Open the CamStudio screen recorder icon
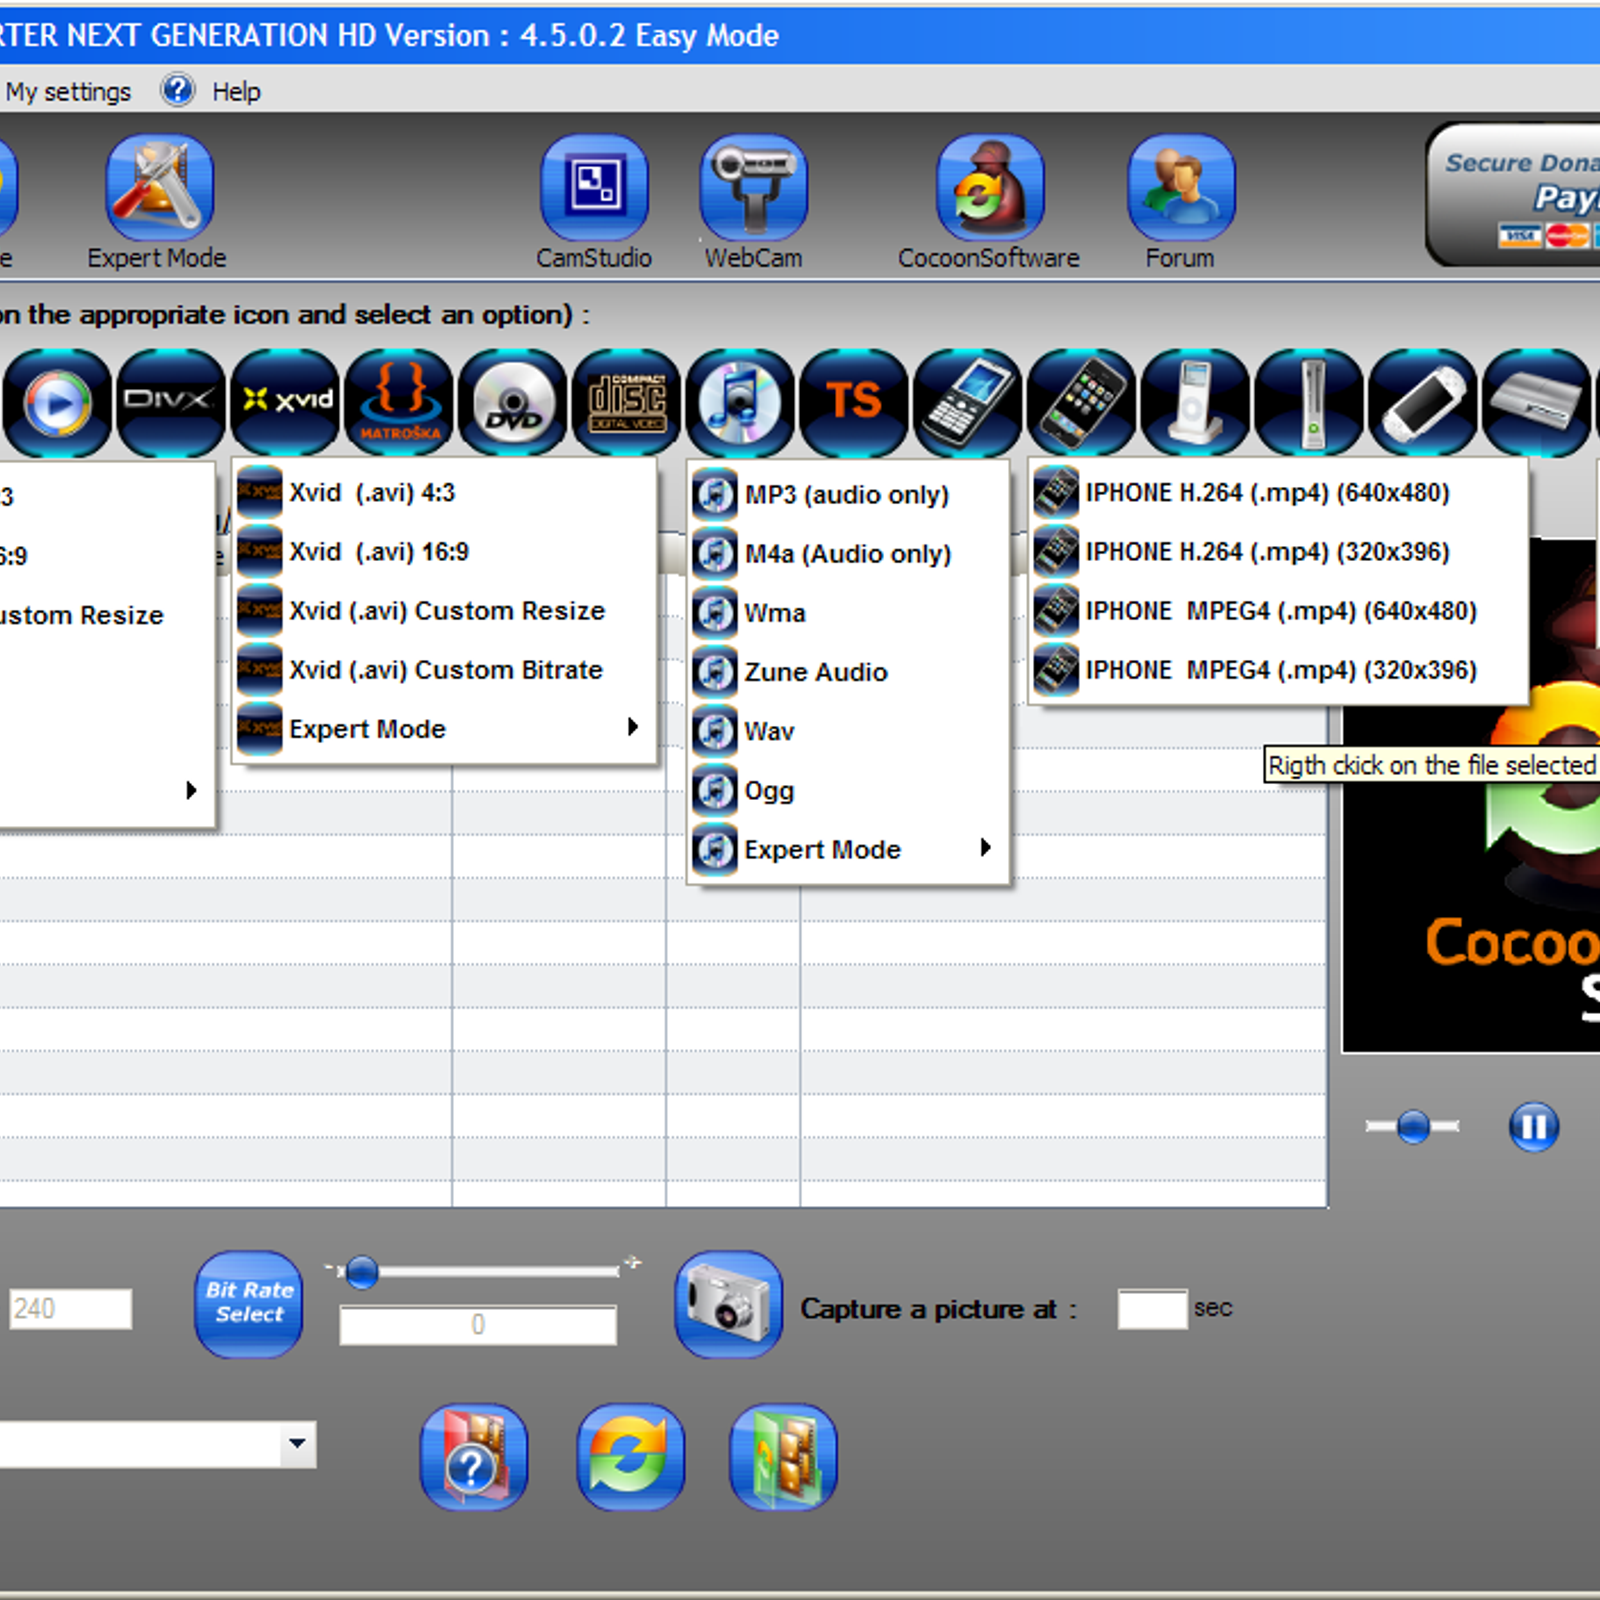1600x1600 pixels. pyautogui.click(x=594, y=188)
